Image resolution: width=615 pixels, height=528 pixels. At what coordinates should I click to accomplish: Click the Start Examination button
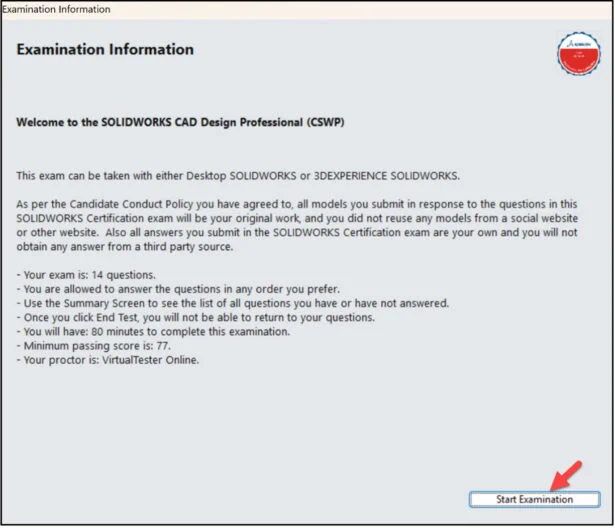[x=534, y=499]
